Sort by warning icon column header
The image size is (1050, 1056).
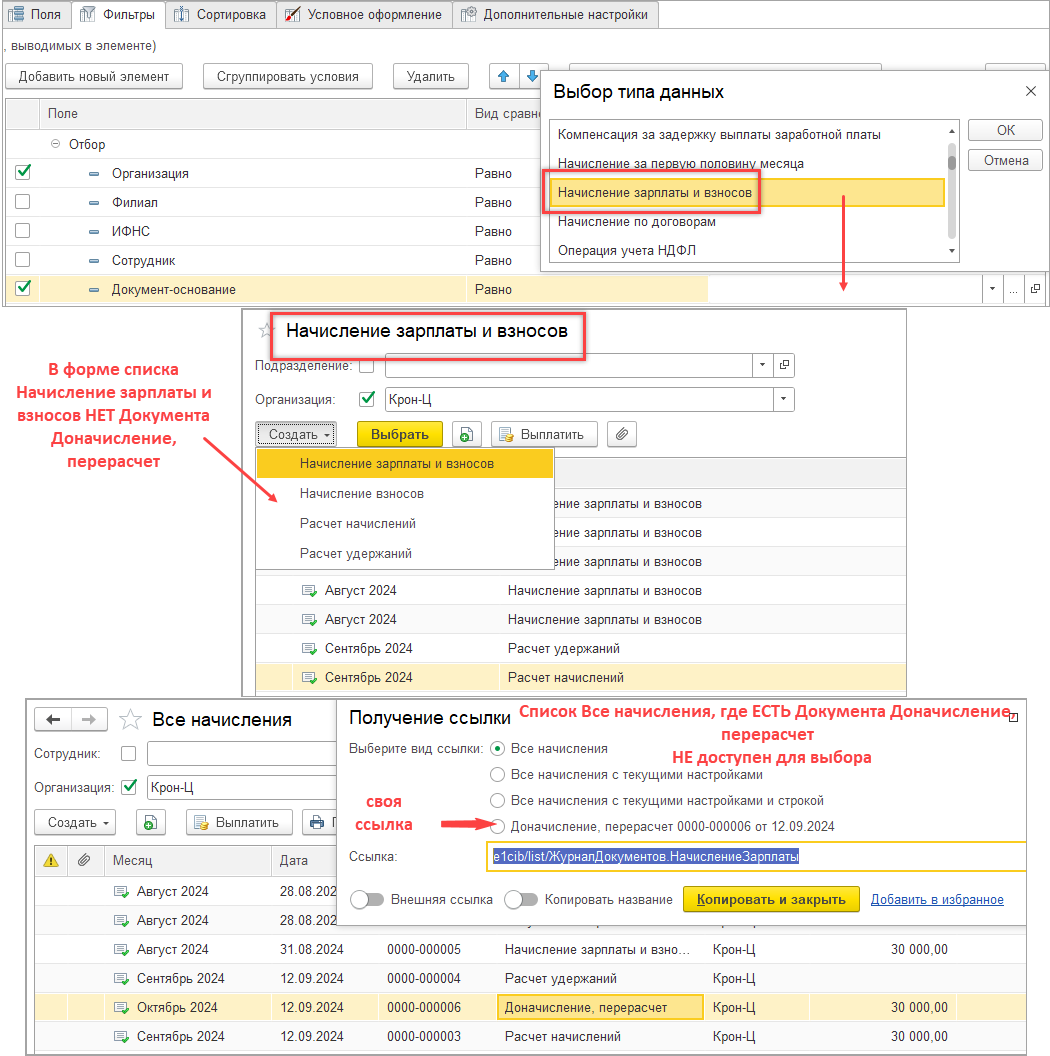[51, 861]
